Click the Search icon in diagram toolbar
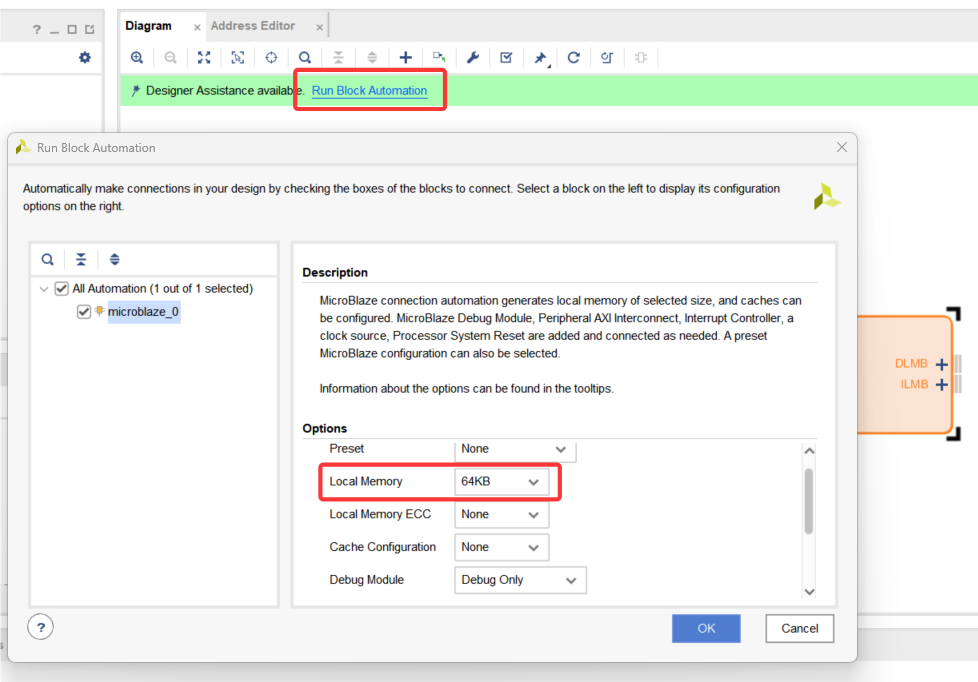Screen dimensions: 978x682 pyautogui.click(x=305, y=57)
